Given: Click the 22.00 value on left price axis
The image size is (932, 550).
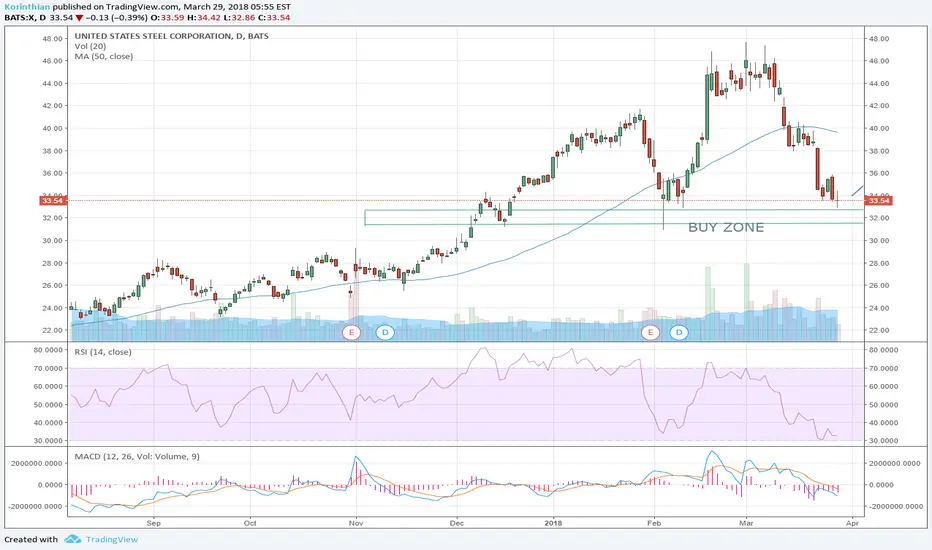Looking at the screenshot, I should pyautogui.click(x=52, y=331).
